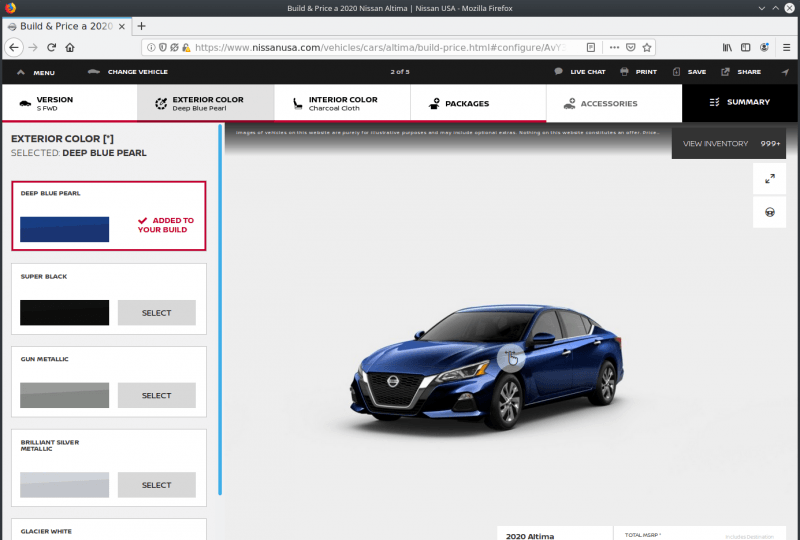Click the 2 of 5 step indicator
The width and height of the screenshot is (800, 540).
click(x=400, y=72)
